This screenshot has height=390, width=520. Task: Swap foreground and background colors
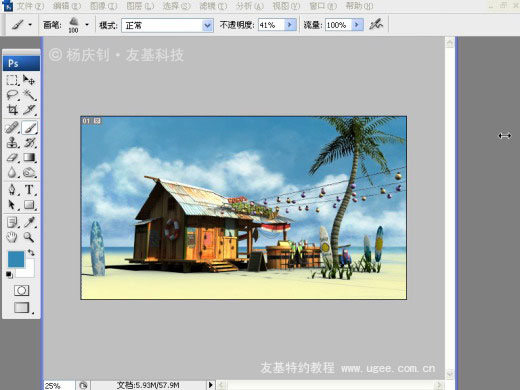(31, 252)
